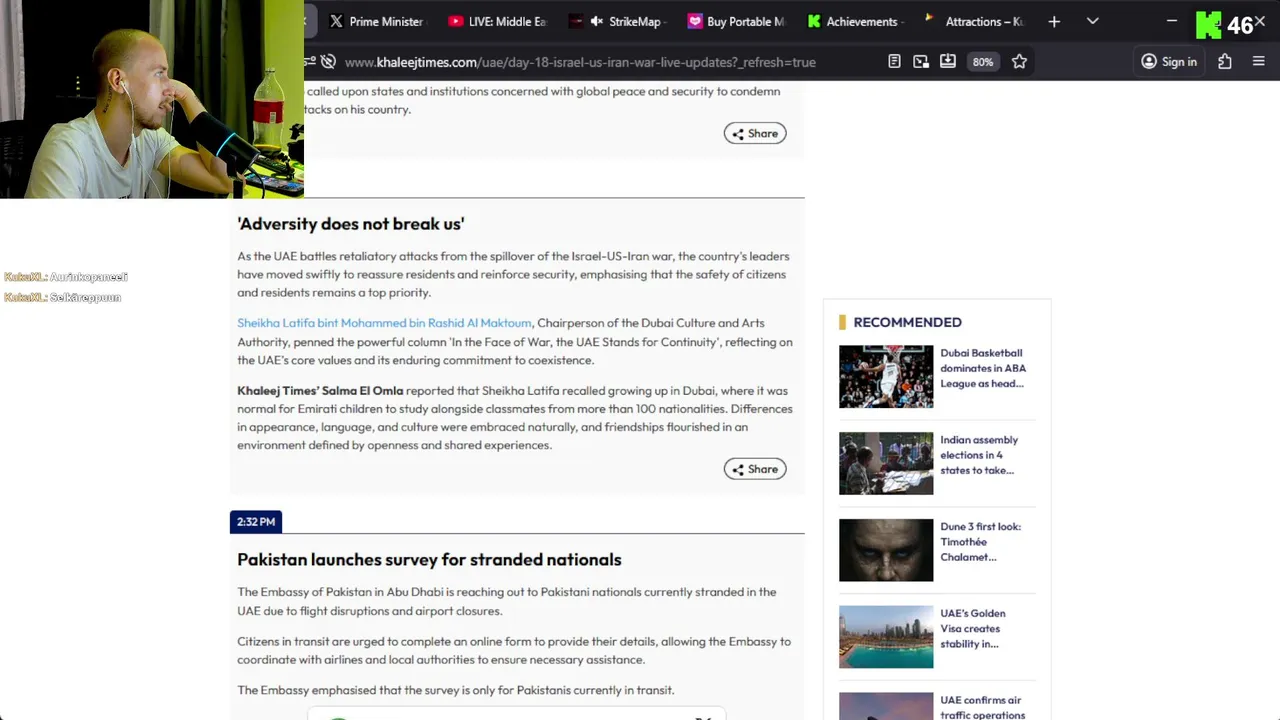
Task: Click the streamer webcam overlay
Action: [152, 99]
